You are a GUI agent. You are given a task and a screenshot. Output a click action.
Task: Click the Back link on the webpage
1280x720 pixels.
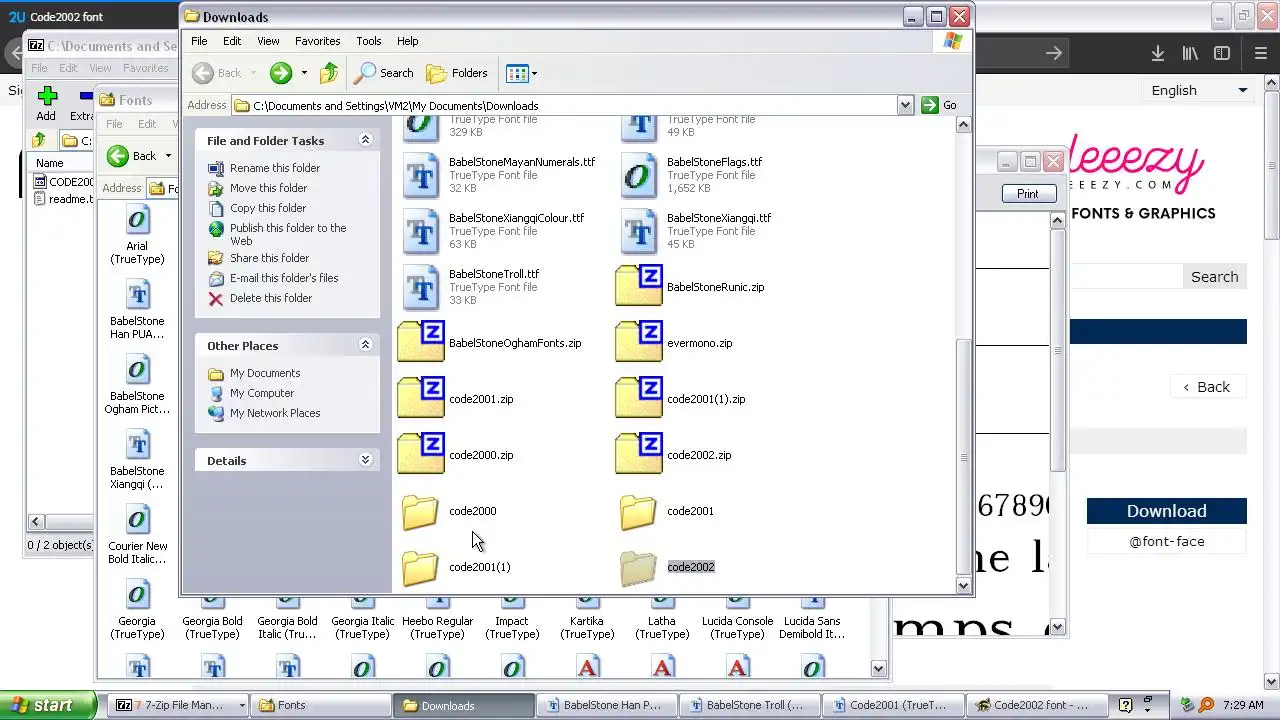click(1207, 387)
